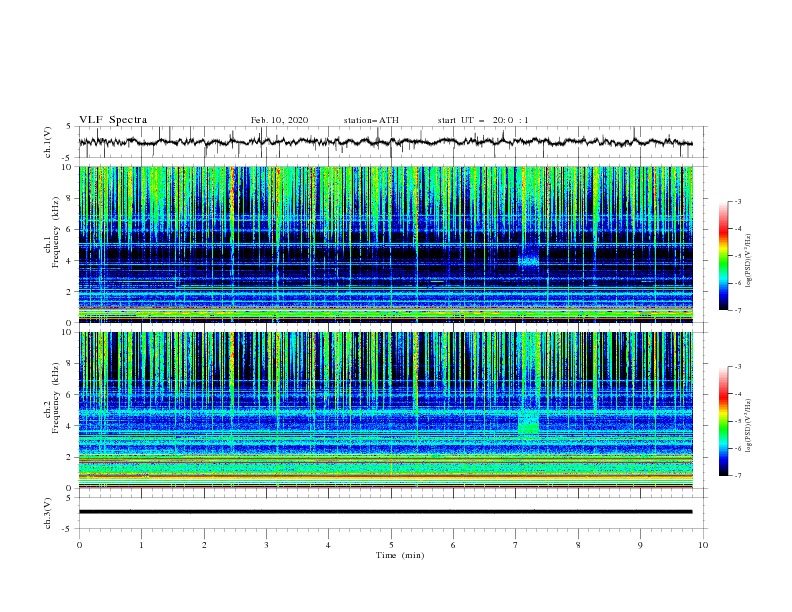
Task: Click the ch.1 colorbar "log(PSD)(V²/Hz)" label
Action: [x=749, y=261]
